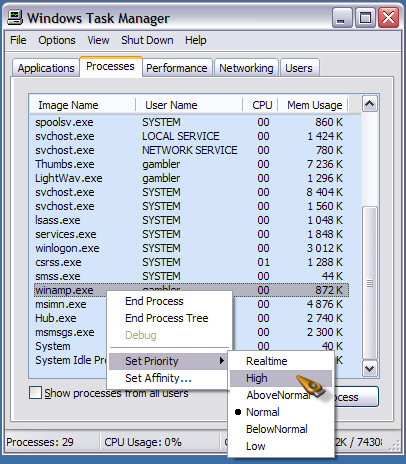Select the winlogon.exe process
The image size is (406, 464).
click(191, 248)
